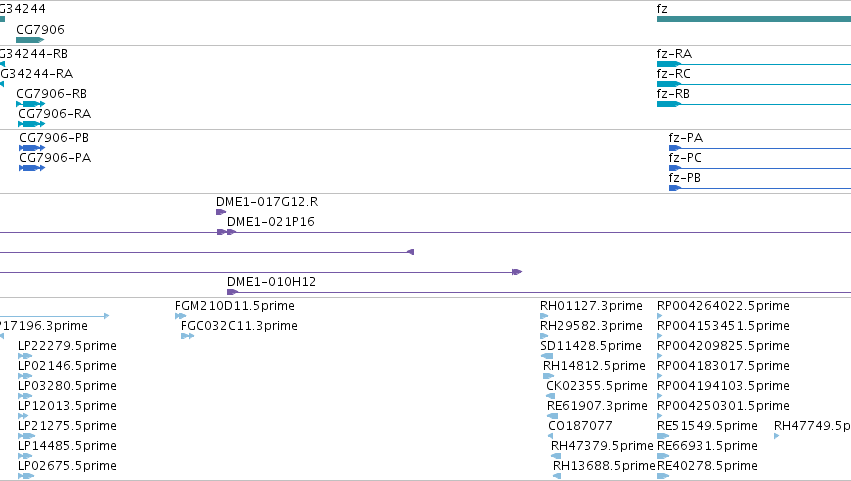Select the LP03280.5prime EST
851x481 pixels.
[25, 396]
